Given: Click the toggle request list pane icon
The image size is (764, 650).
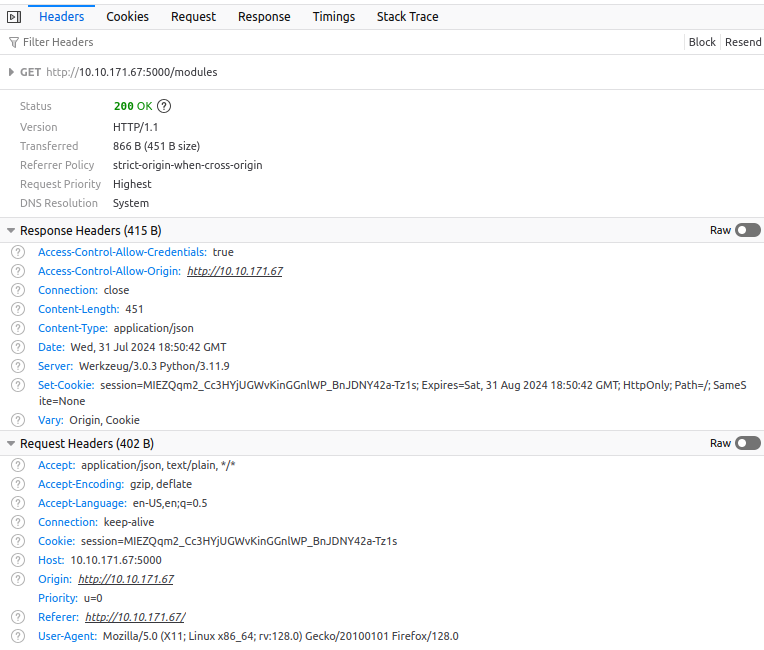Looking at the screenshot, I should click(14, 16).
